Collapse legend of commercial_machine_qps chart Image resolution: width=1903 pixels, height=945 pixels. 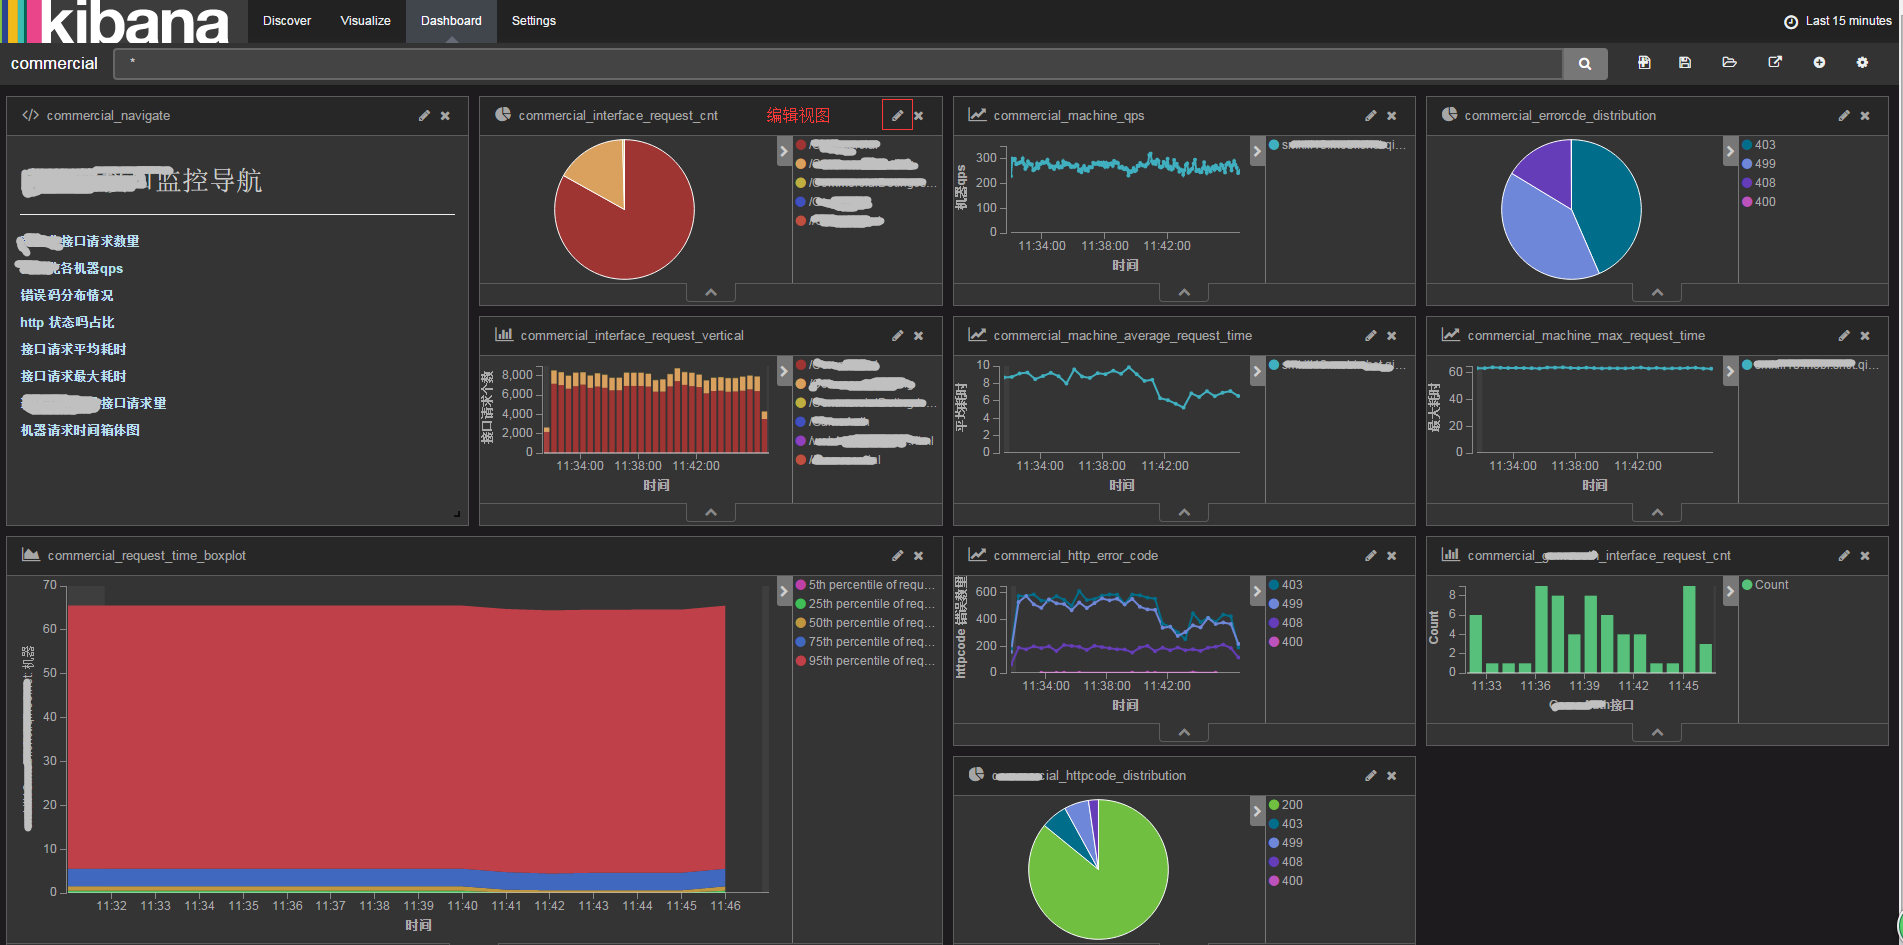click(x=1257, y=152)
